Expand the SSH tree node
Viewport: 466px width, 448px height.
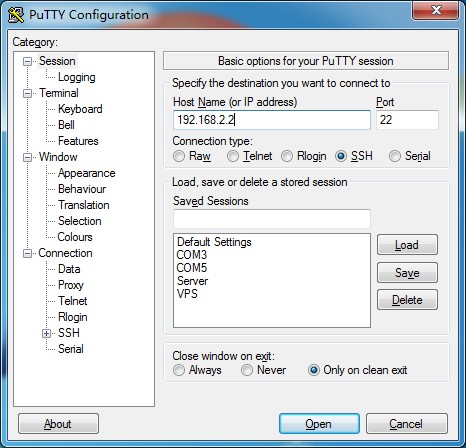pos(46,333)
